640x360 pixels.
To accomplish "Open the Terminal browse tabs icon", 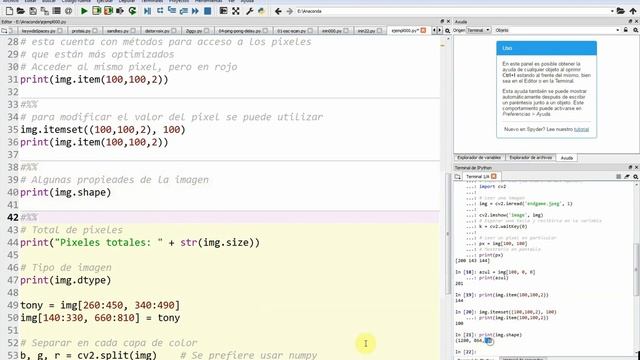I will pos(458,177).
